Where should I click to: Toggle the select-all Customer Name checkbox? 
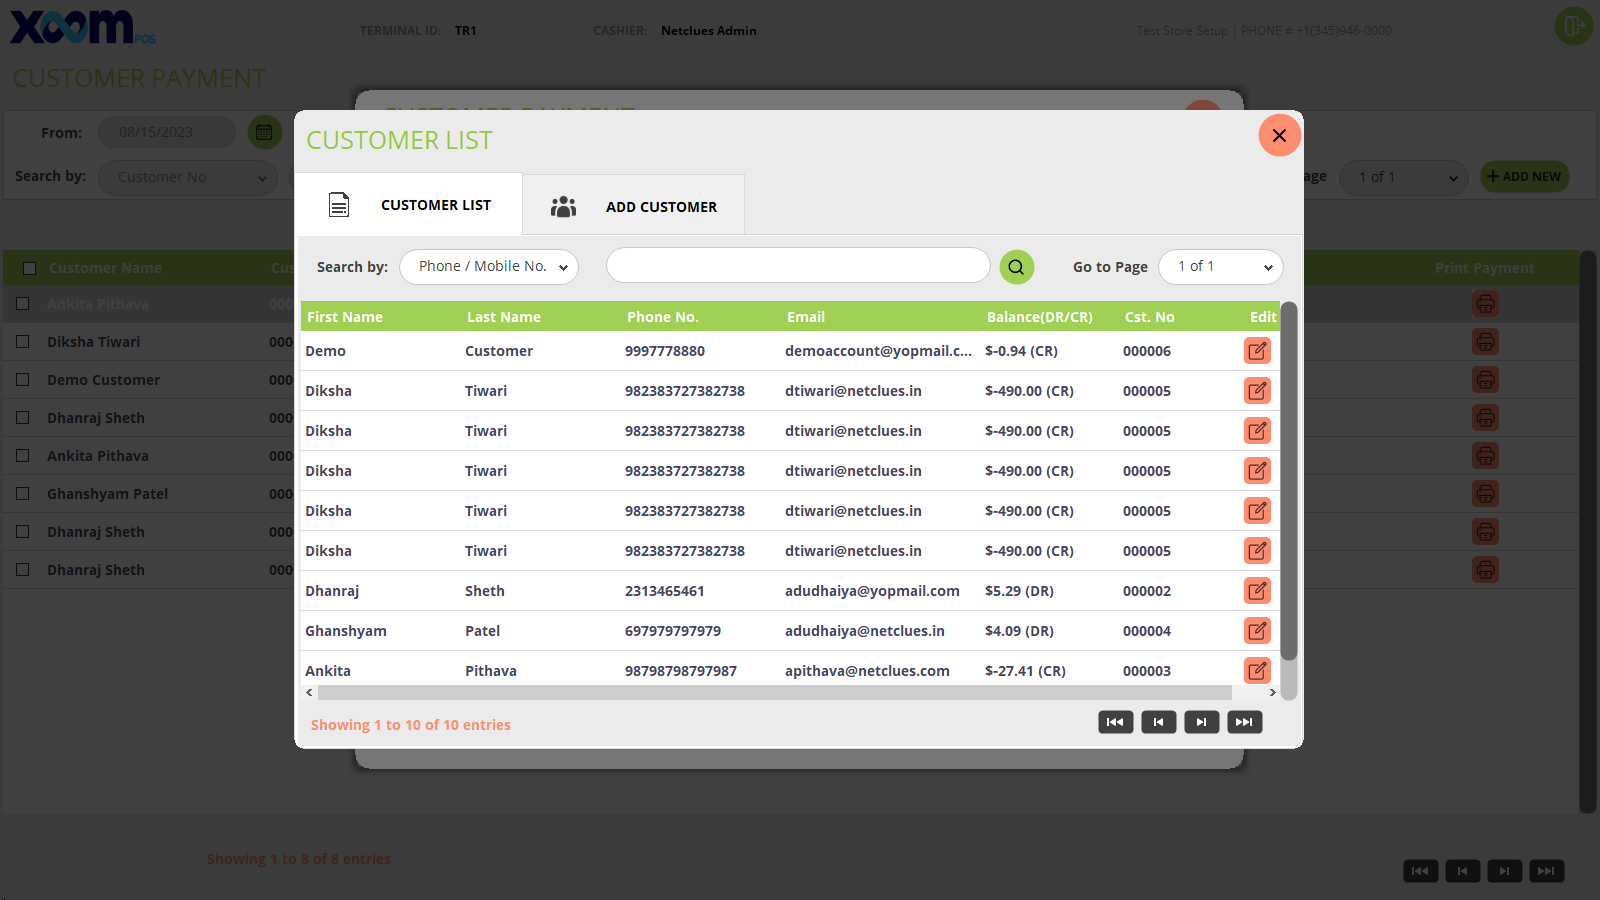click(x=29, y=268)
